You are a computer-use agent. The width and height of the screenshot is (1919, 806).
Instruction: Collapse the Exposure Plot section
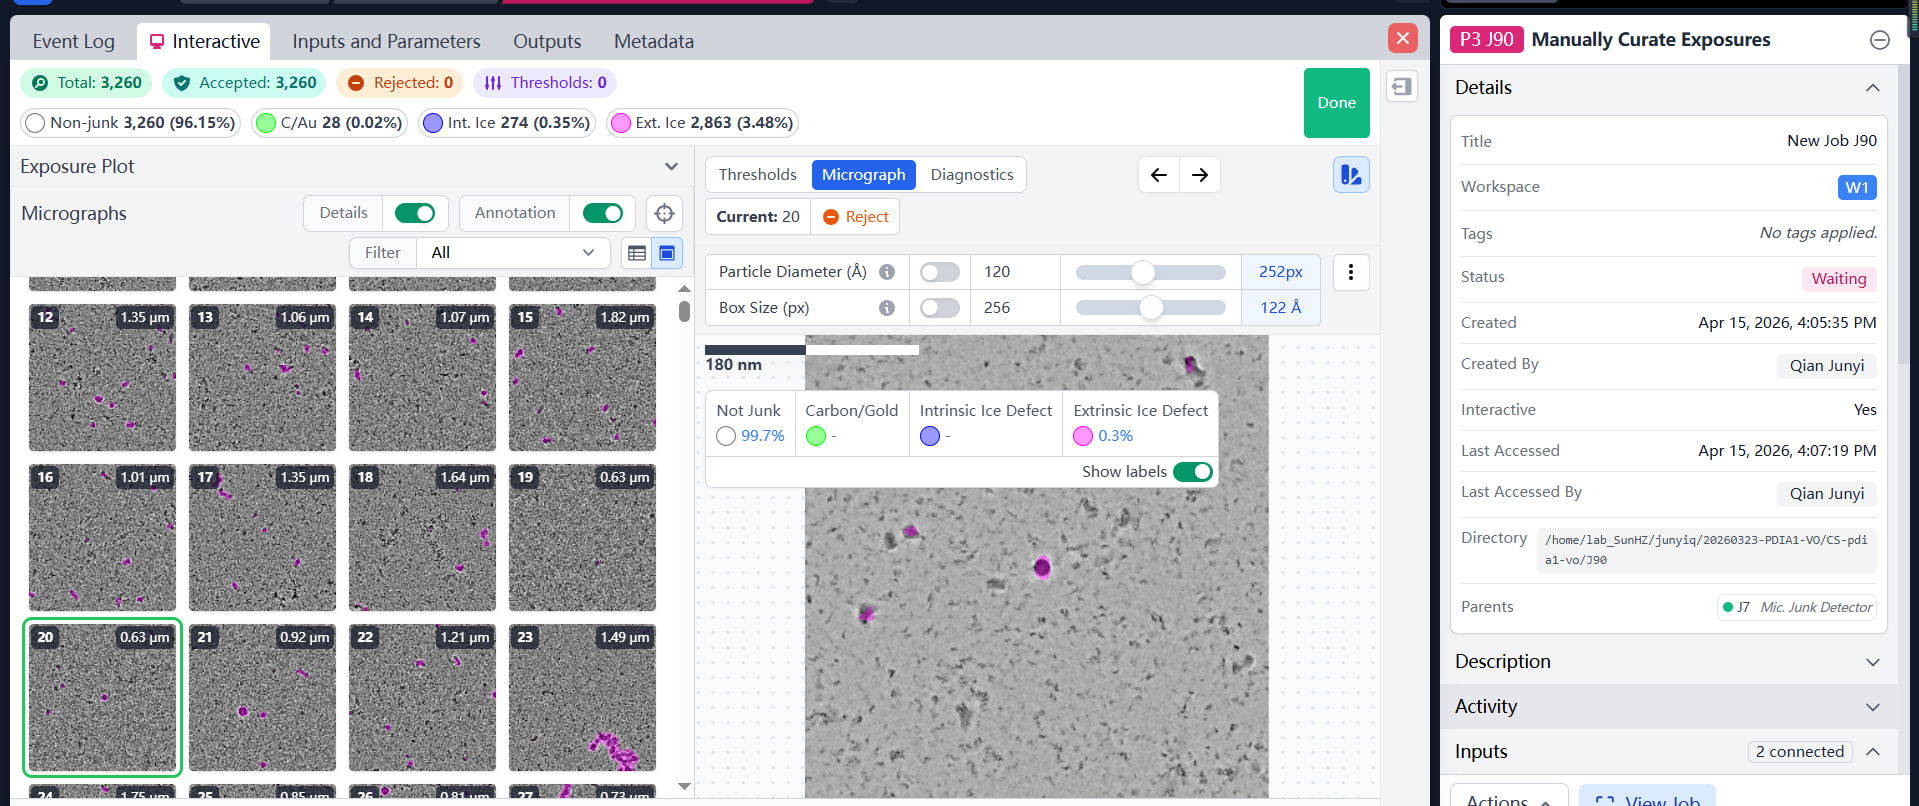[671, 167]
